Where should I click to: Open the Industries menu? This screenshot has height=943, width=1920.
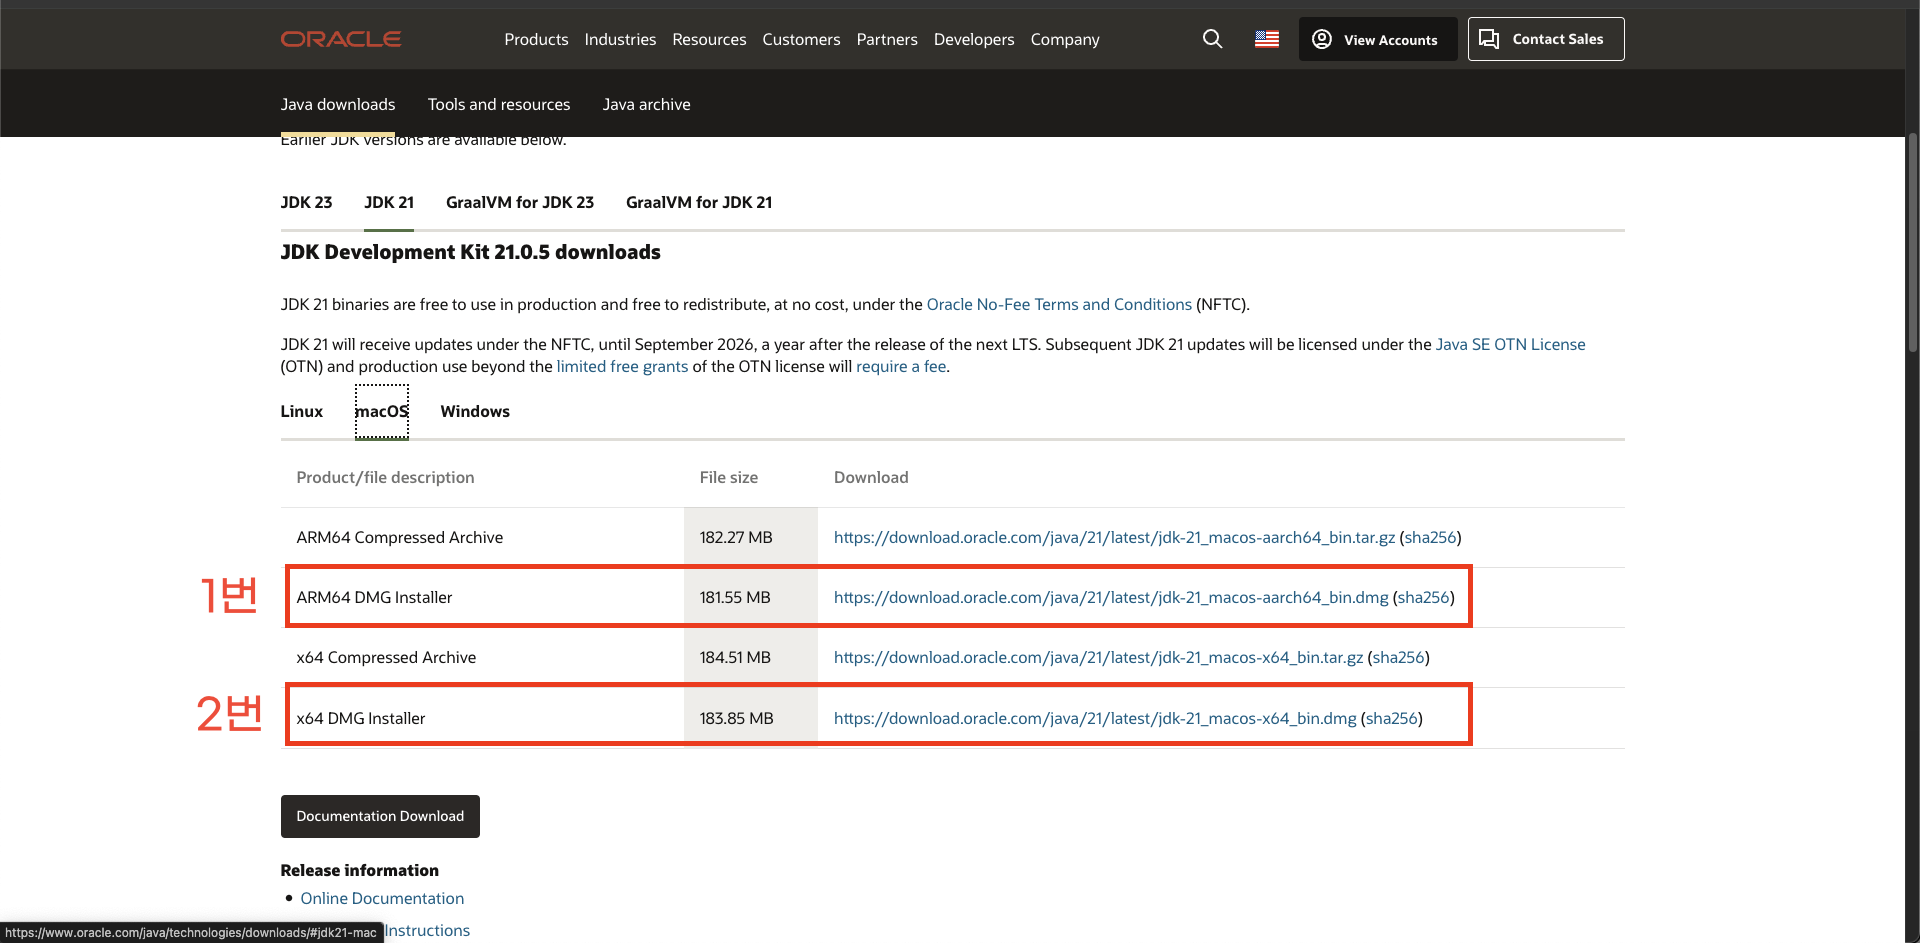620,39
